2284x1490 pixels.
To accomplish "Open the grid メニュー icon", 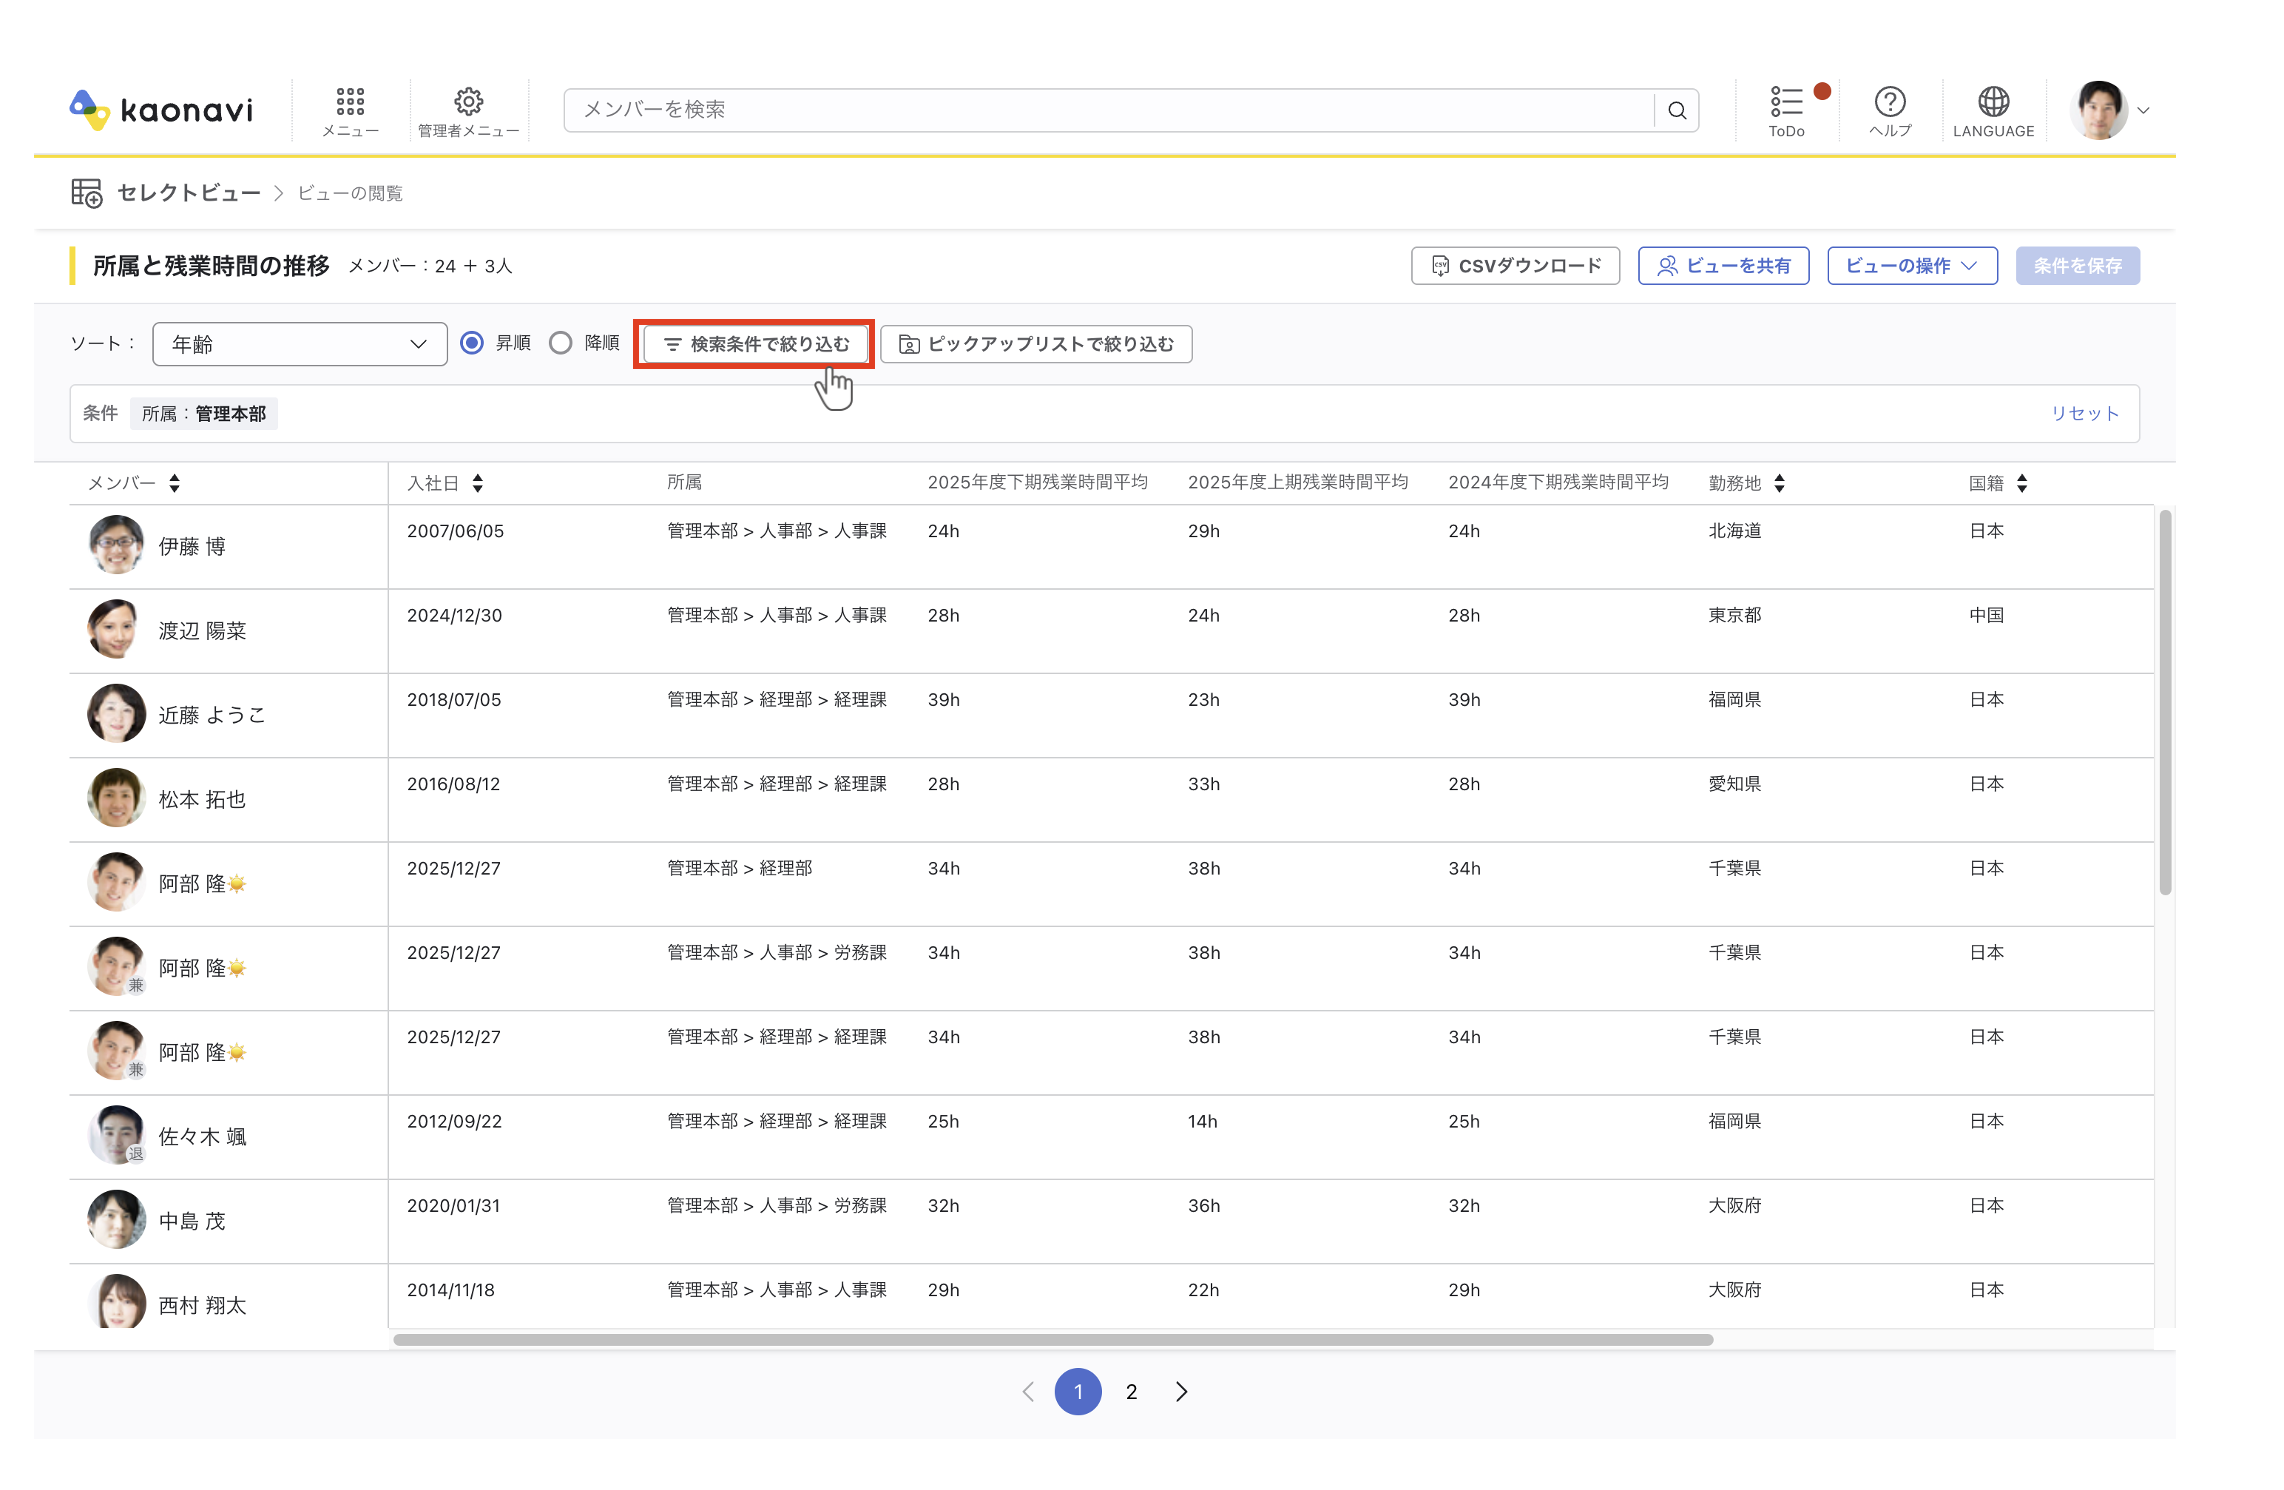I will [x=350, y=102].
